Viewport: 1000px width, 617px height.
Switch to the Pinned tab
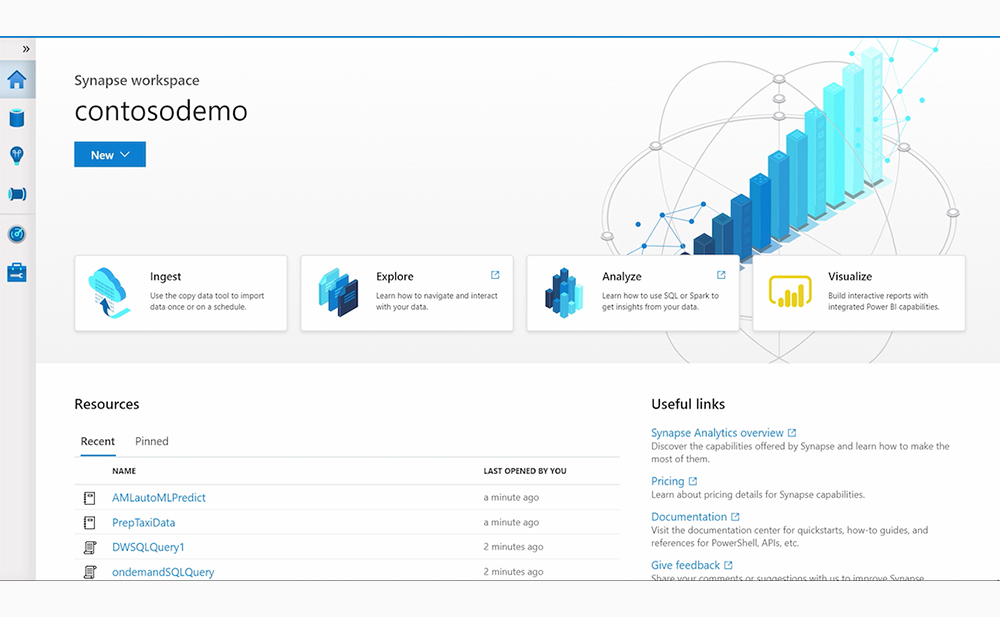pyautogui.click(x=151, y=441)
